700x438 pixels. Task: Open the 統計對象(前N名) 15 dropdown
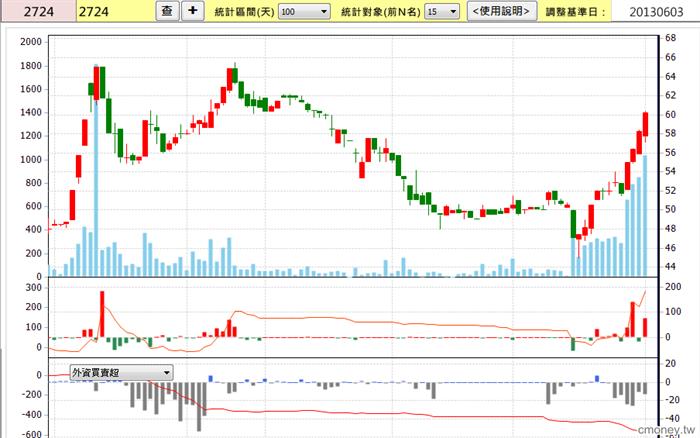[442, 12]
